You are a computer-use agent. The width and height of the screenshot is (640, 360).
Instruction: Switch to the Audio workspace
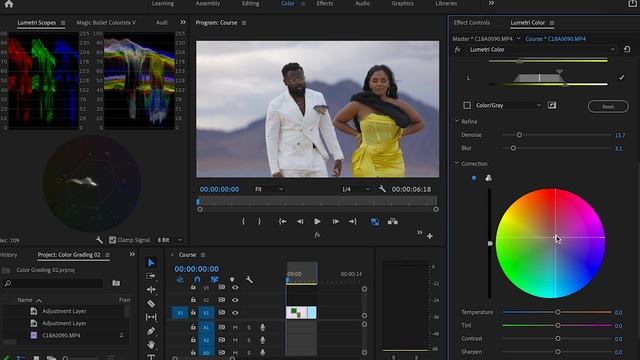(x=362, y=3)
